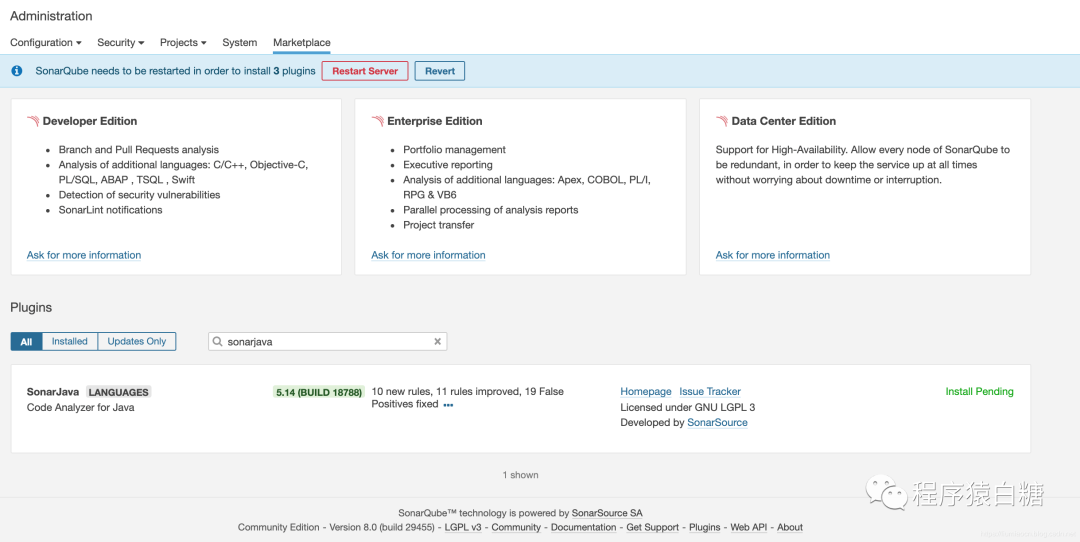The image size is (1080, 542).
Task: Open the Configuration dropdown menu
Action: [x=45, y=43]
